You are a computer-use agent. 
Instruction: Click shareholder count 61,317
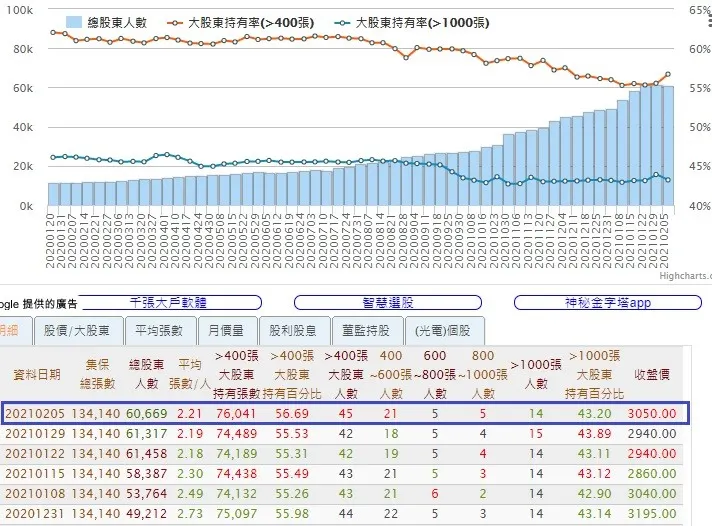pos(147,434)
